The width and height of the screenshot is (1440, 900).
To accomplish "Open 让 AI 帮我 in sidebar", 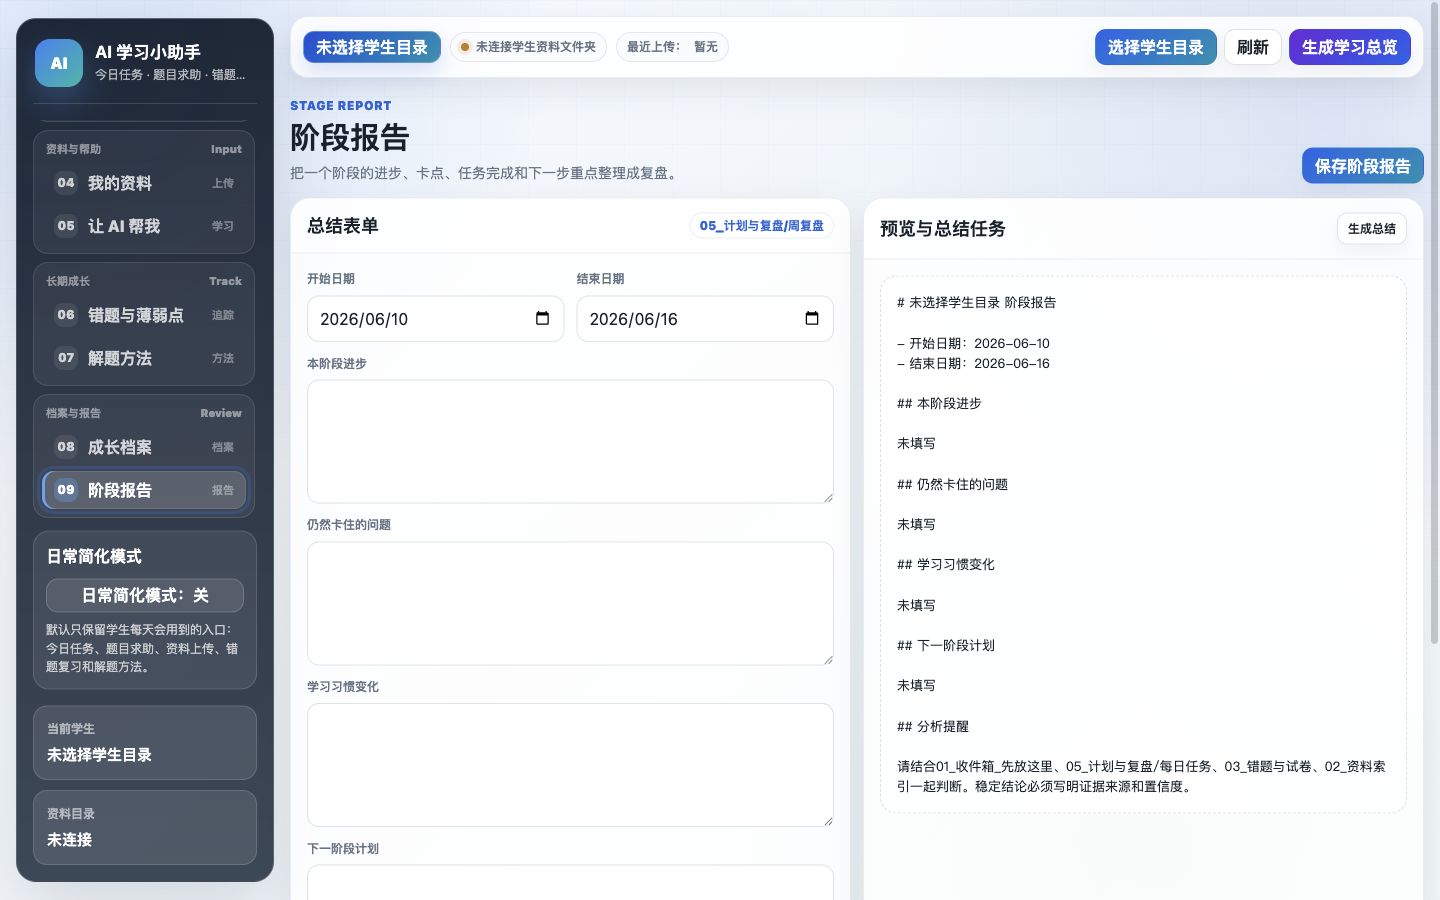I will (x=145, y=226).
